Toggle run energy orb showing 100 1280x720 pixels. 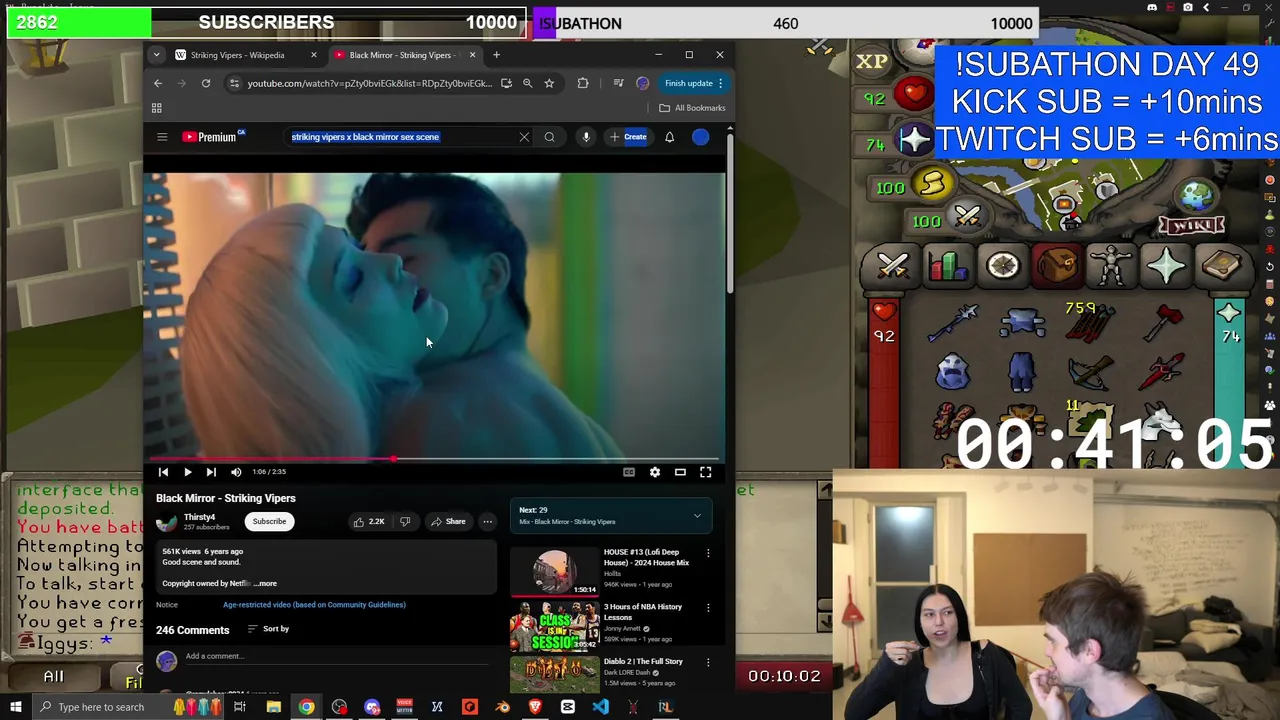932,185
